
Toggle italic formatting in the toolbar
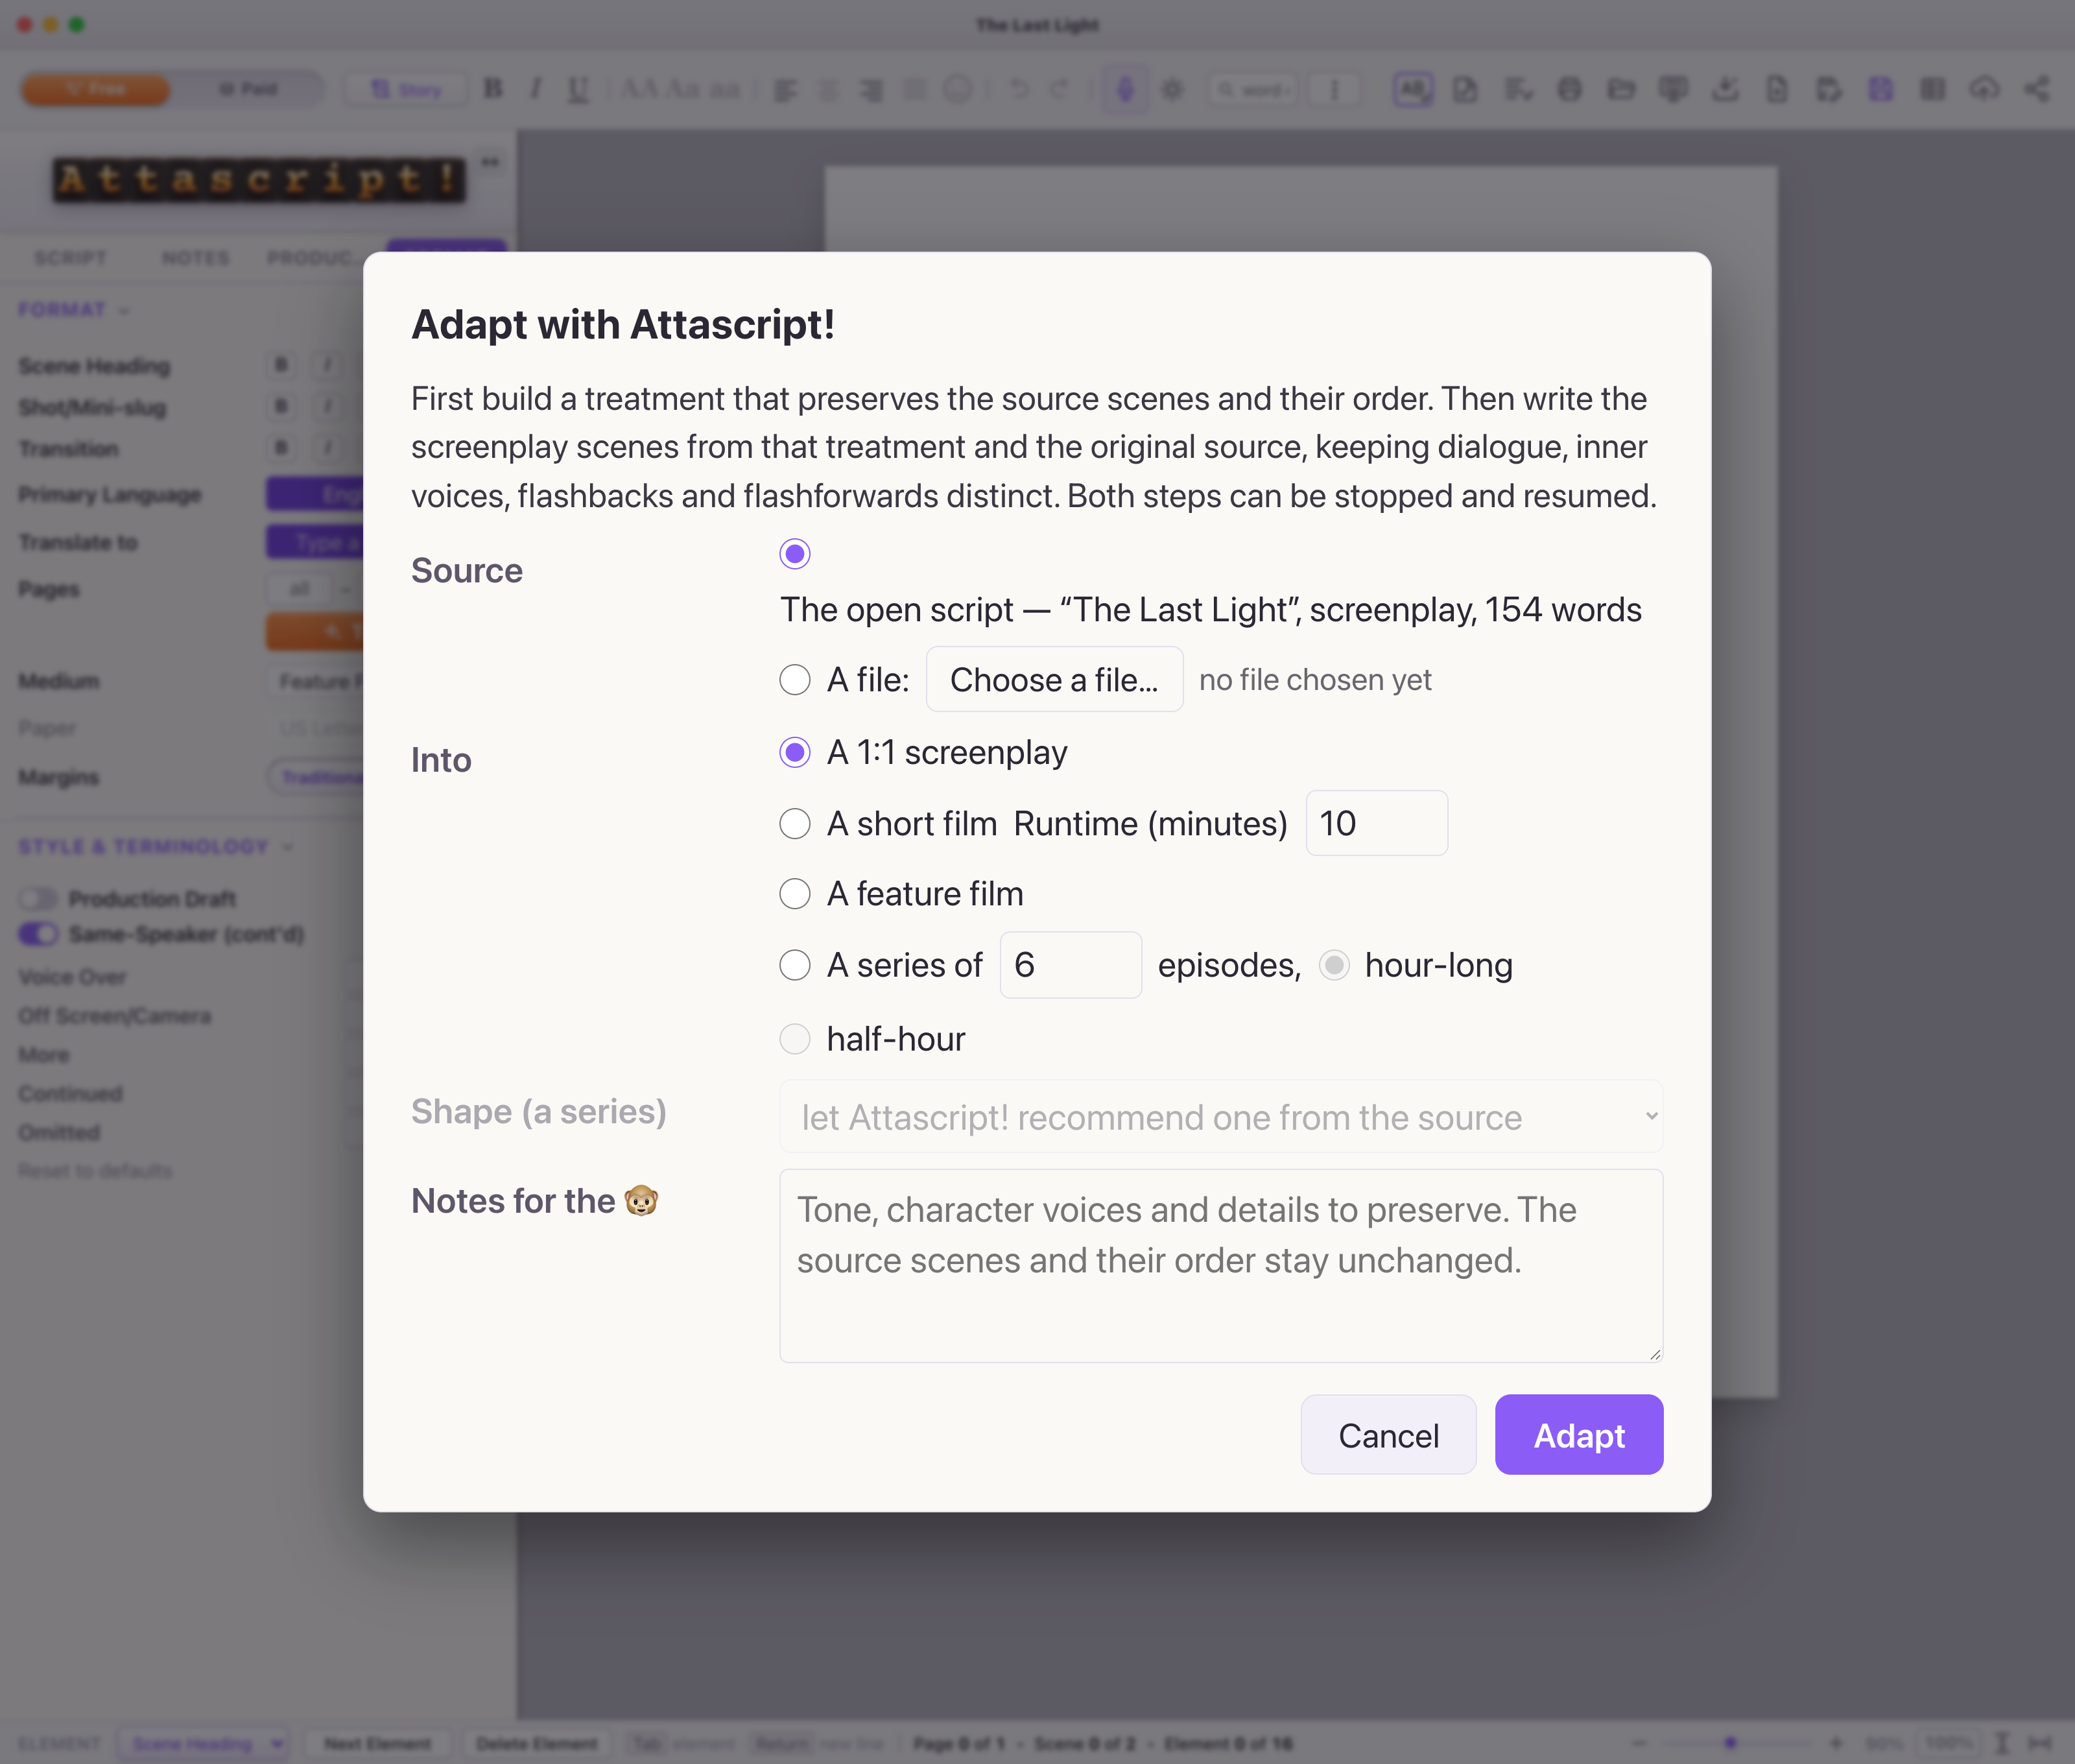click(536, 89)
